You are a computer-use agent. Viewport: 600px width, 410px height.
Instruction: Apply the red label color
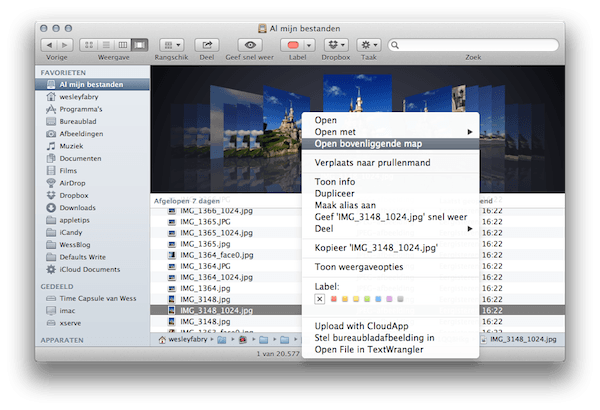(x=334, y=299)
